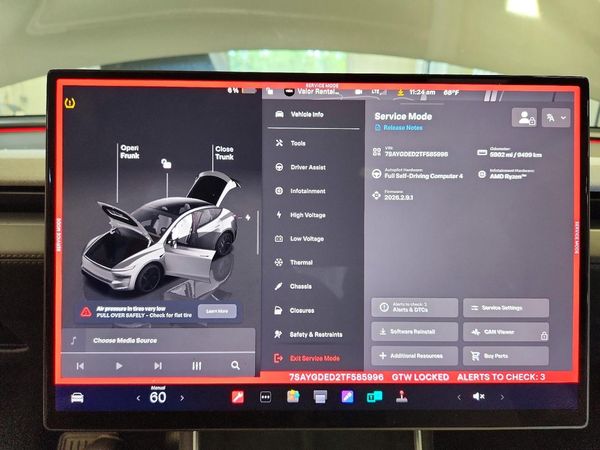600x450 pixels.
Task: Skip to previous track
Action: click(80, 366)
